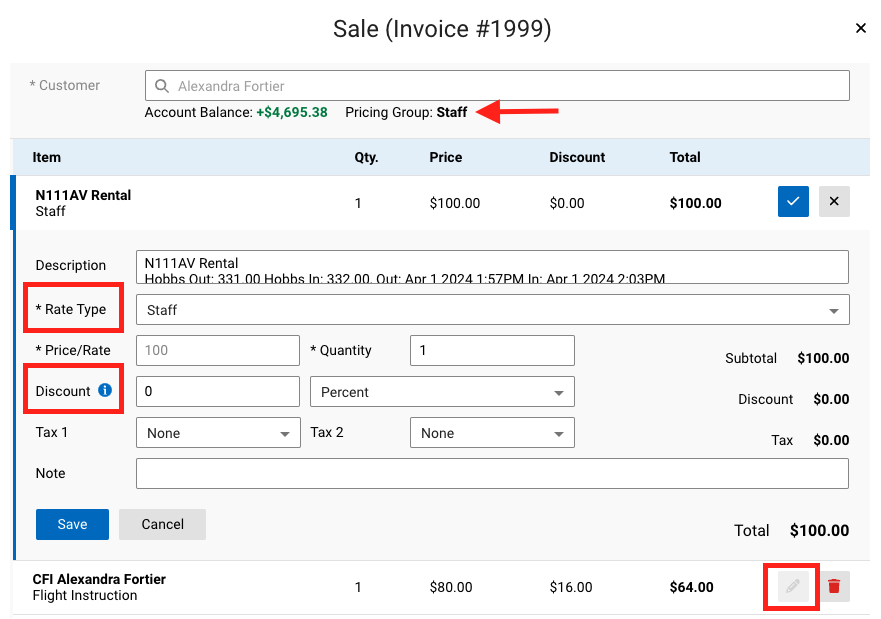
Task: Confirm N111AV Rental line with checkmark
Action: (x=793, y=202)
